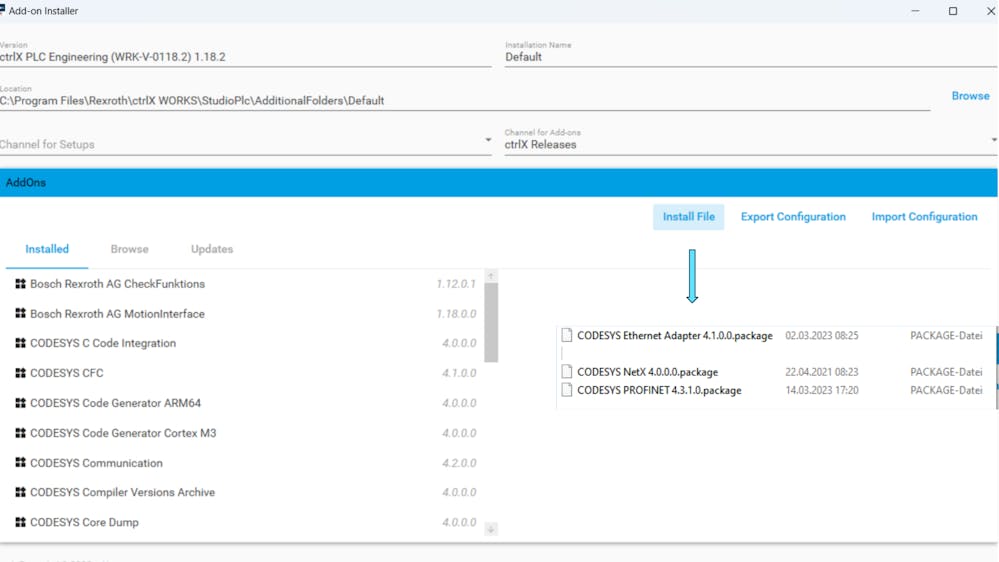999x562 pixels.
Task: Open the Channel for Setups dropdown
Action: tap(245, 144)
